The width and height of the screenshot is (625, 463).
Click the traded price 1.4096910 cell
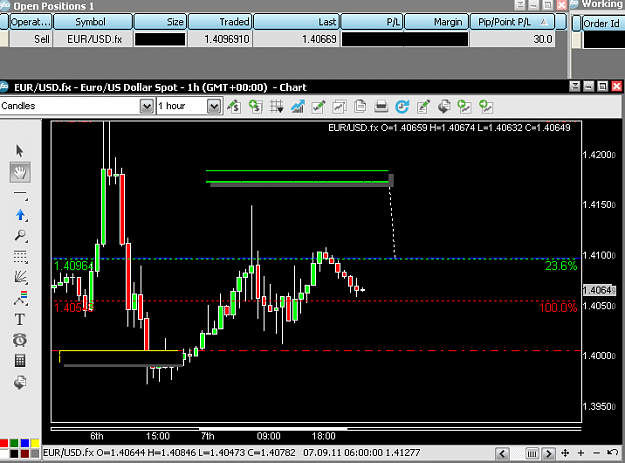click(x=220, y=39)
